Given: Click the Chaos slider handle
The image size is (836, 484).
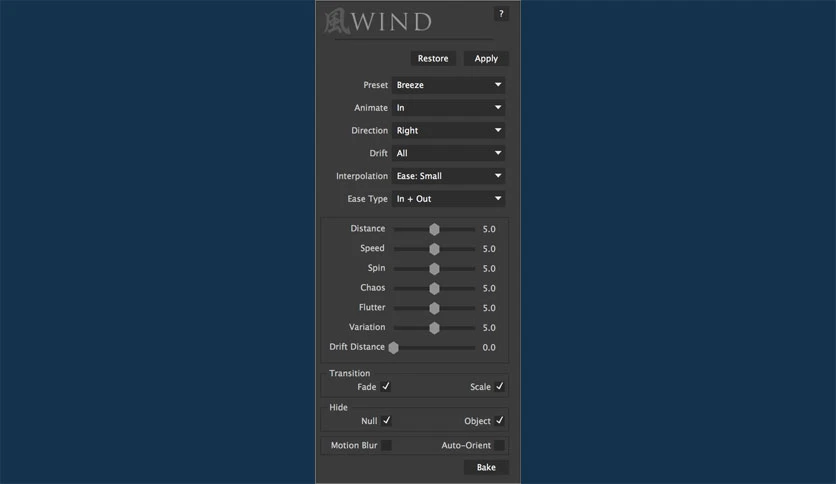Looking at the screenshot, I should 435,288.
